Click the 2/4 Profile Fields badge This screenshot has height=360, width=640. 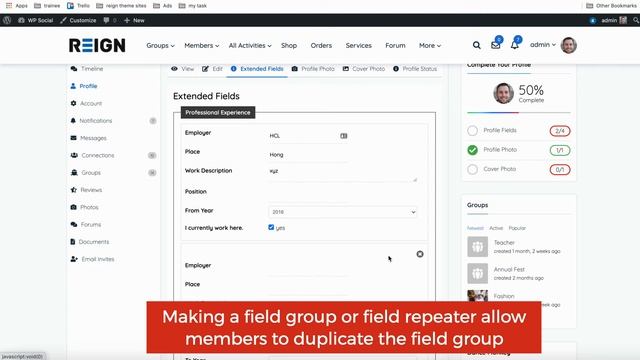pos(560,131)
